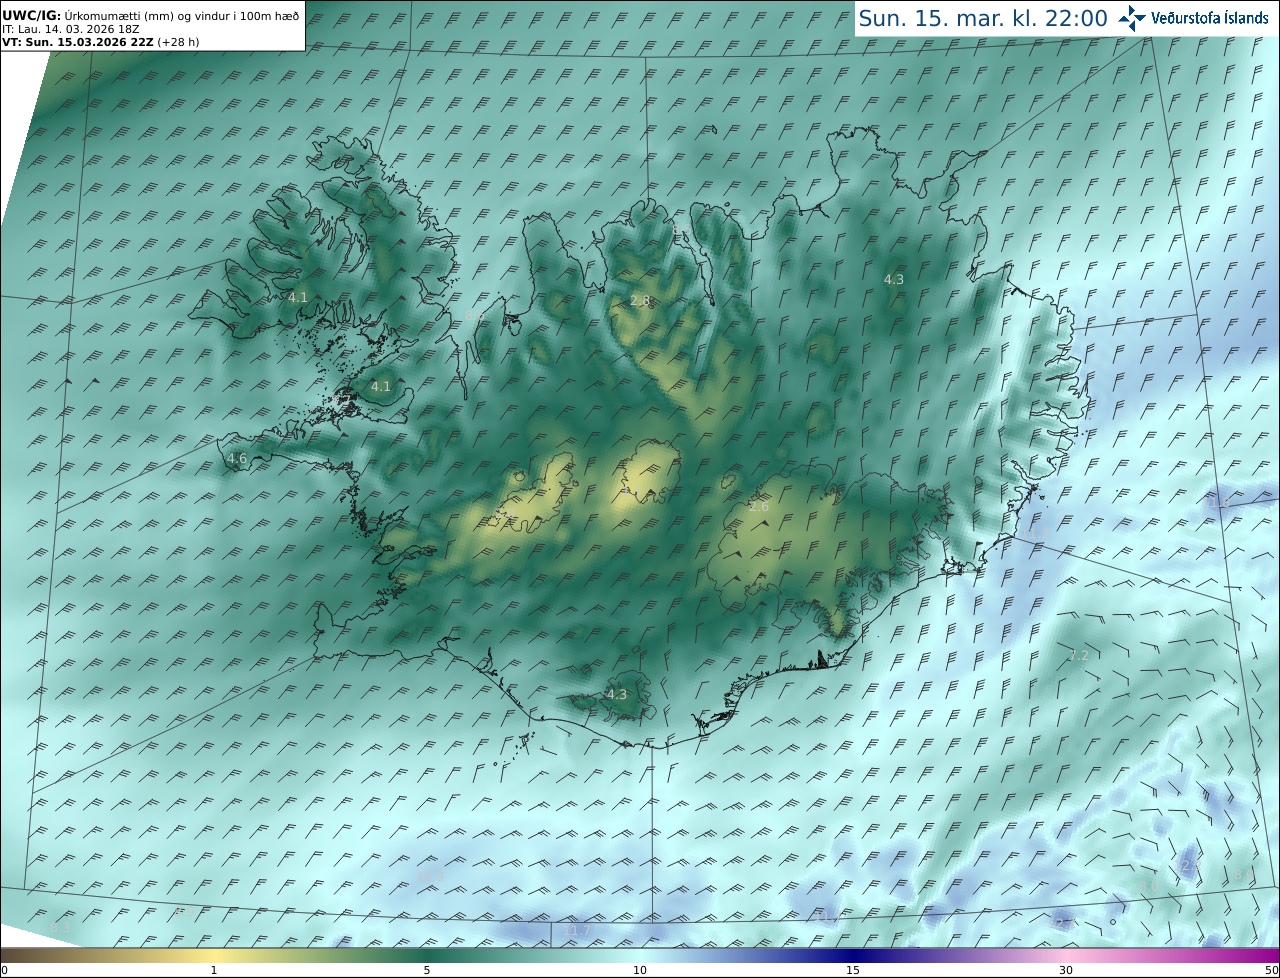Click the 2.8 value on the map

tap(640, 301)
